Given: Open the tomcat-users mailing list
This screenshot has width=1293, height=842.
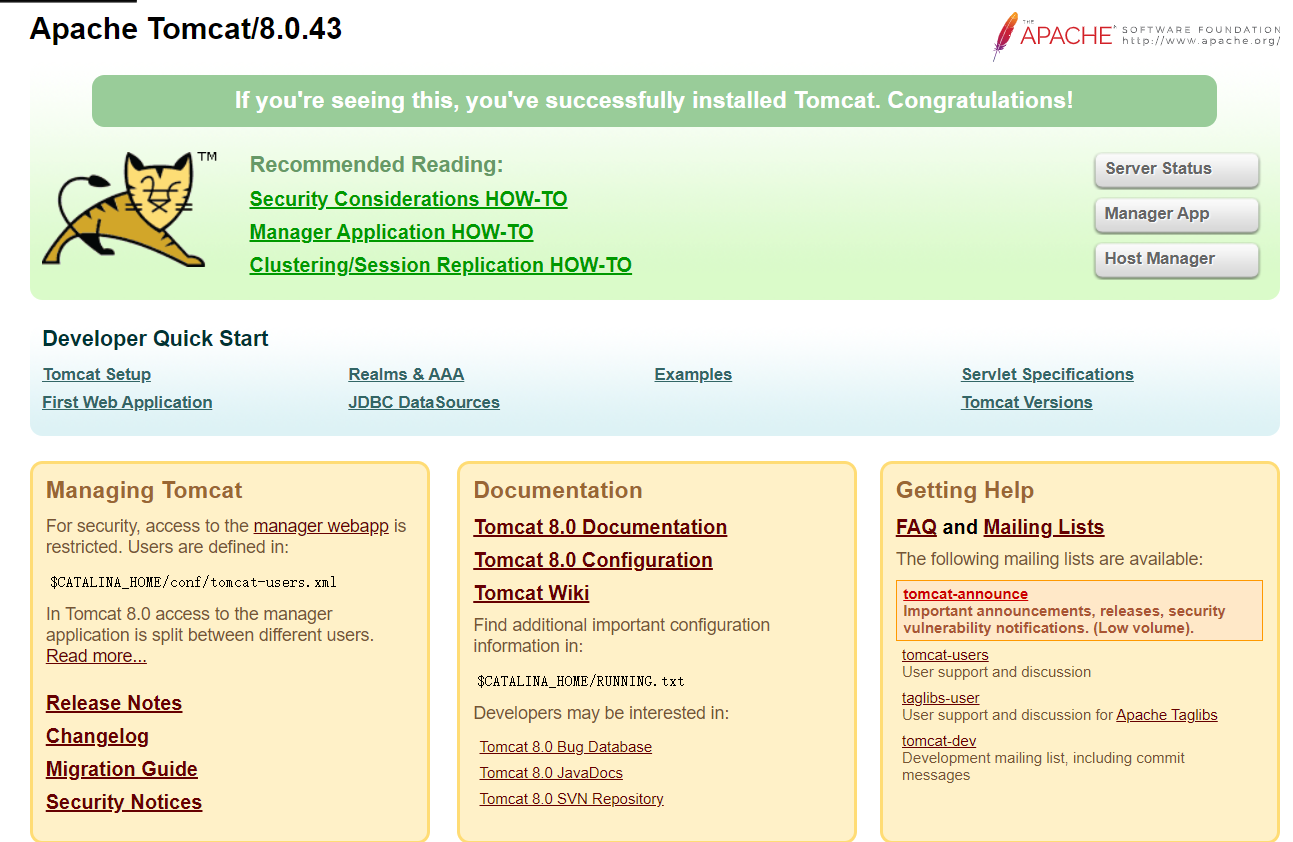Looking at the screenshot, I should 945,655.
